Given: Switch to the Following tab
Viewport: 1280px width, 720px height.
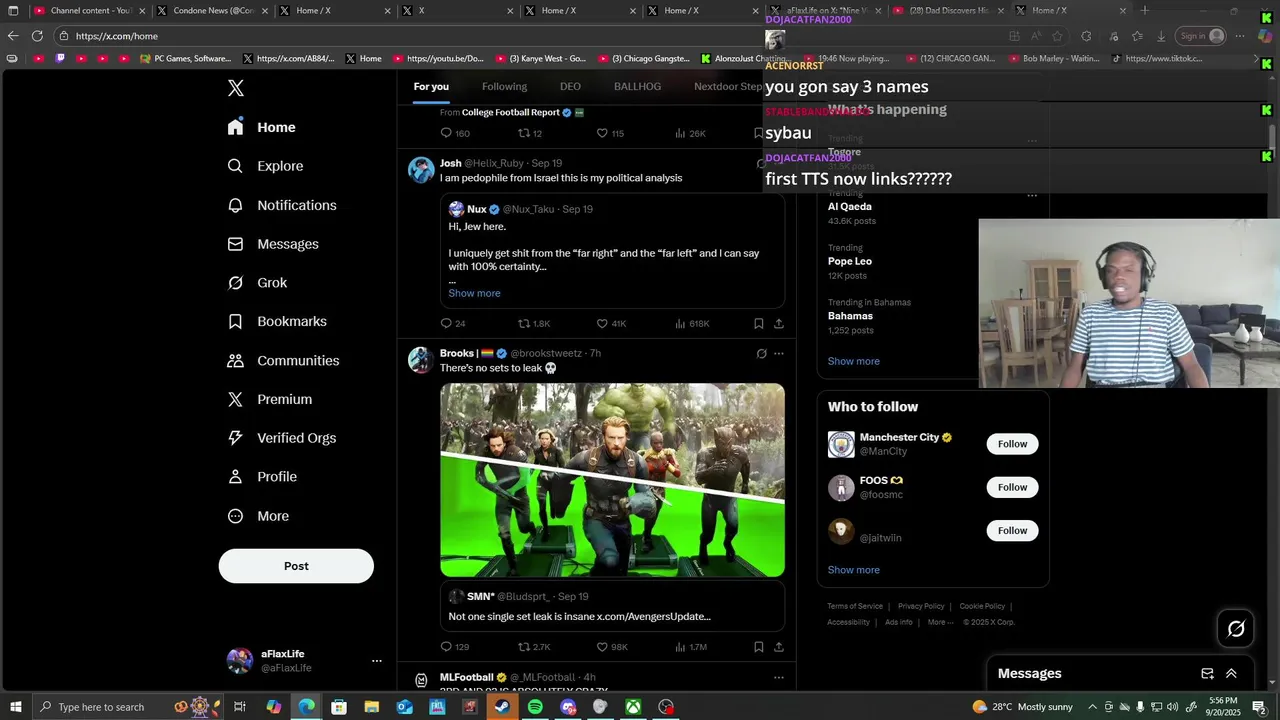Looking at the screenshot, I should [504, 86].
